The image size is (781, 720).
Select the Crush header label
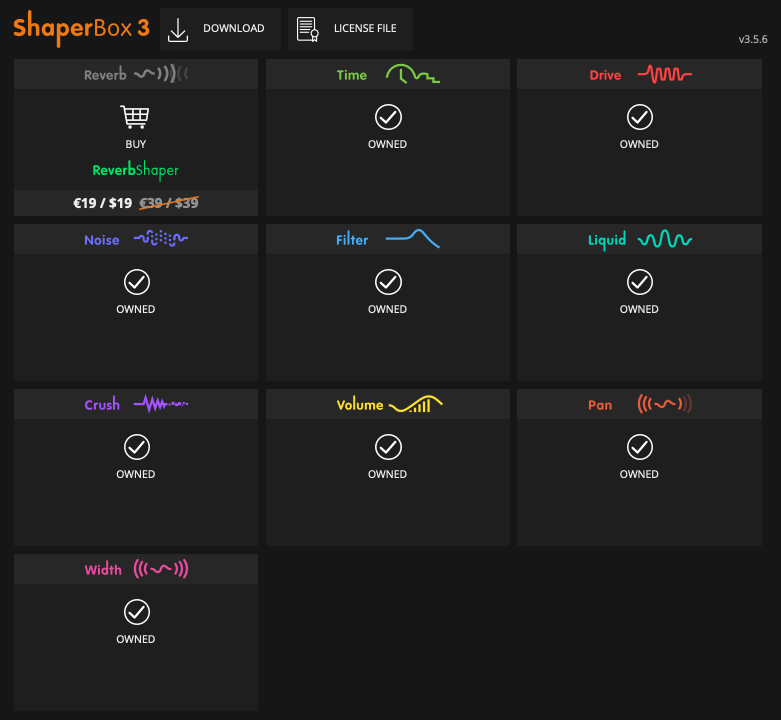tap(102, 404)
